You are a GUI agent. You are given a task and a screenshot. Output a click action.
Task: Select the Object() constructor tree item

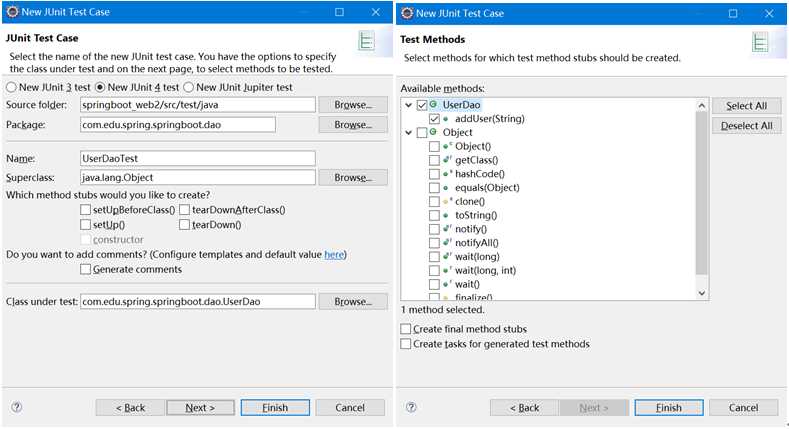point(473,146)
